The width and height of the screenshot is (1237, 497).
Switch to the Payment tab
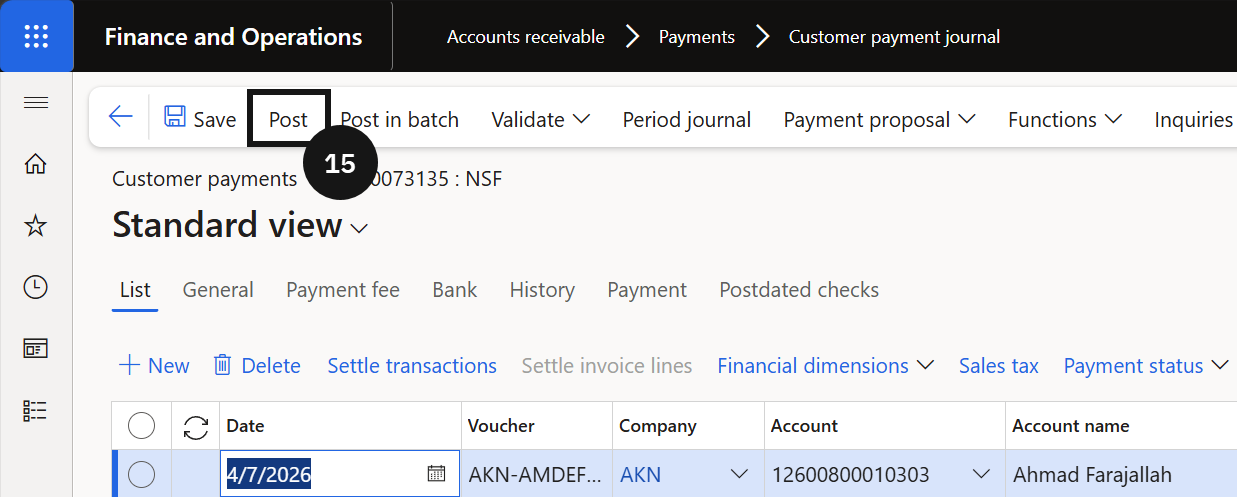647,290
